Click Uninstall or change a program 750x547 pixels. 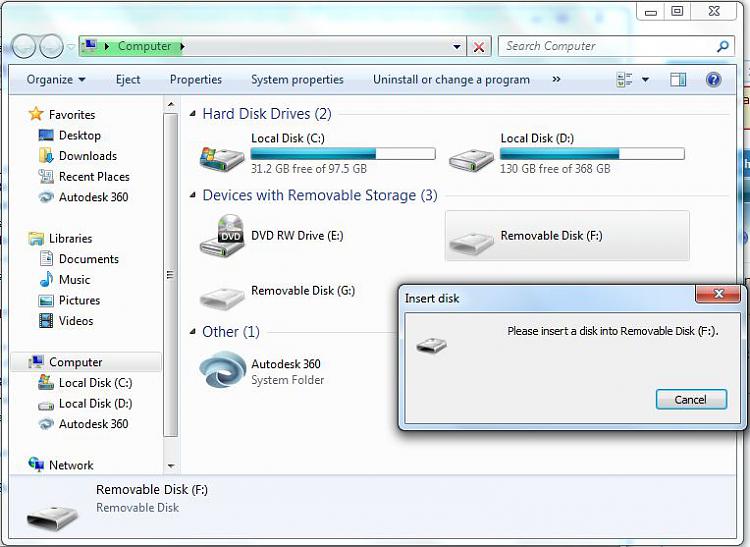(451, 79)
